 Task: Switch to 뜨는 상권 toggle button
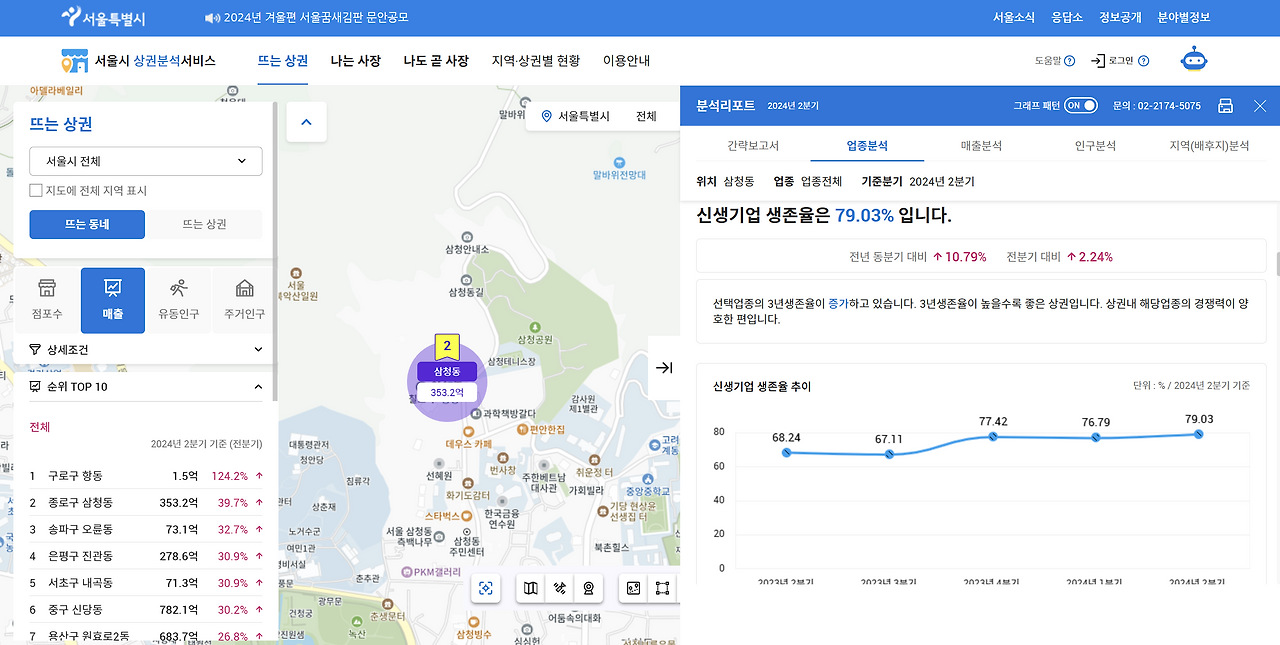[204, 224]
